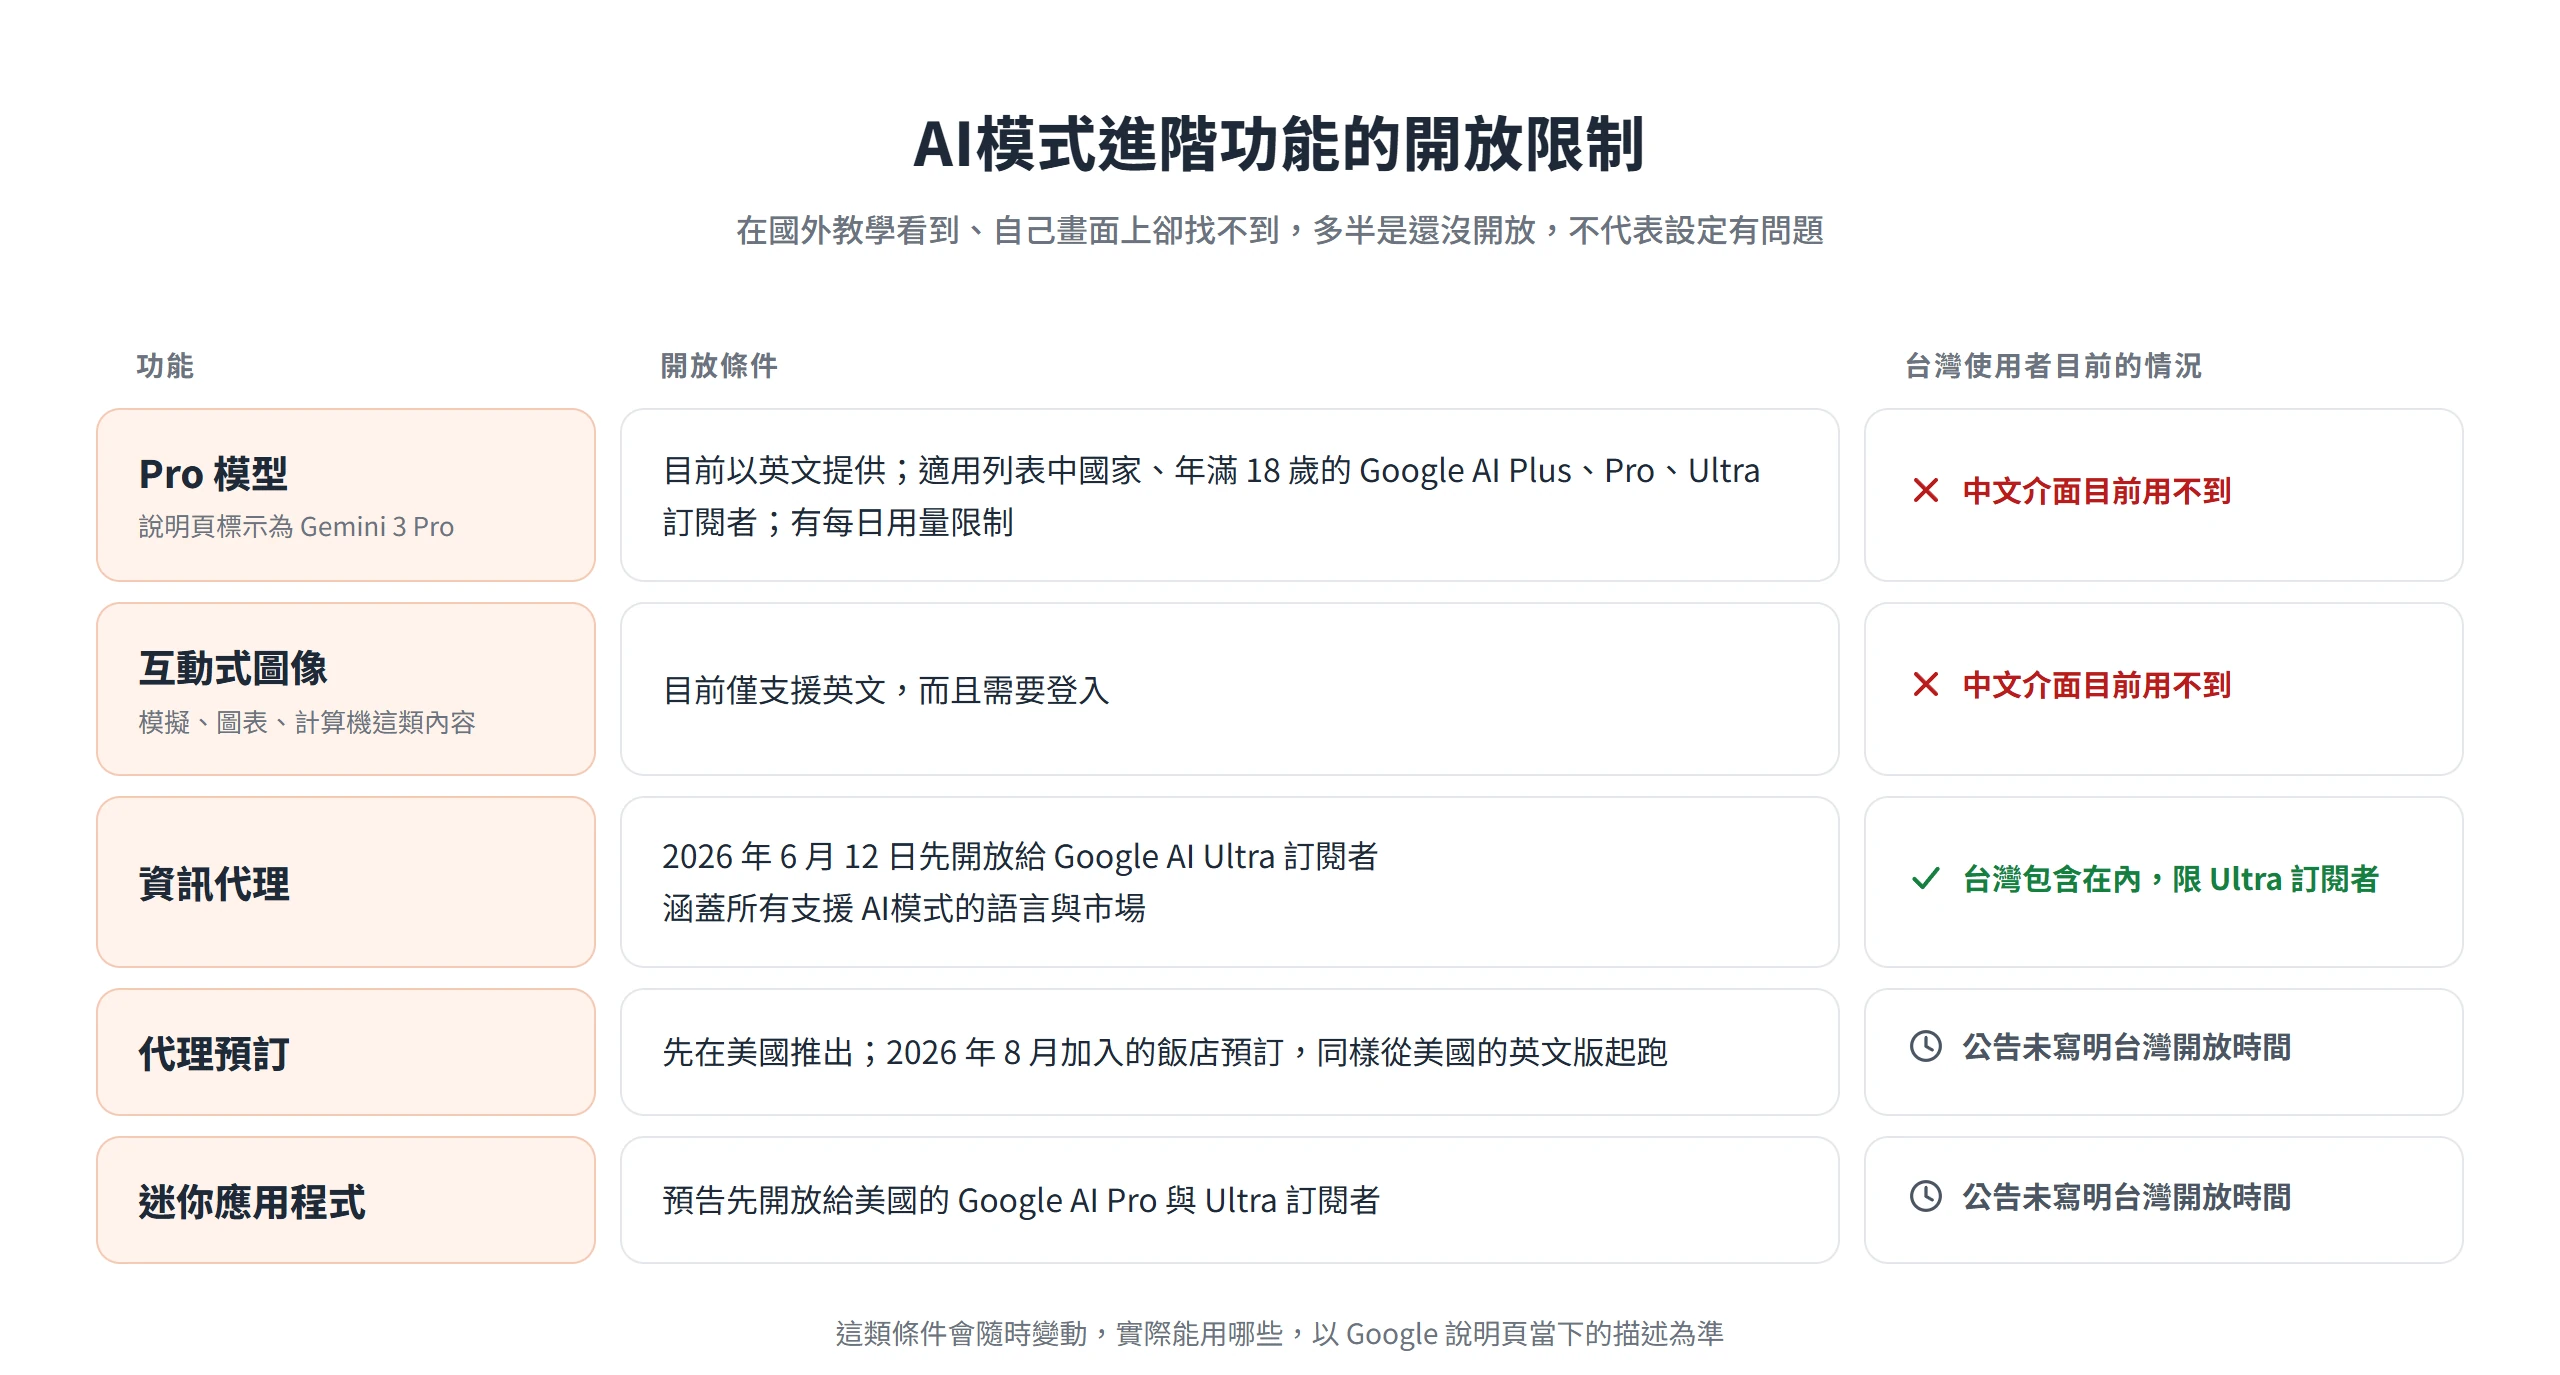The height and width of the screenshot is (1375, 2560).
Task: Click the clock icon in 迷你應用程式 row
Action: pyautogui.click(x=1925, y=1196)
